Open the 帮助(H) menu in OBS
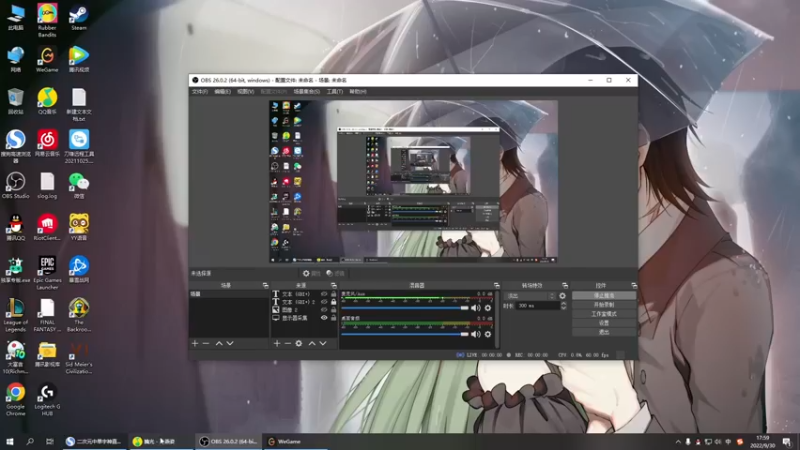800x450 pixels. click(358, 92)
